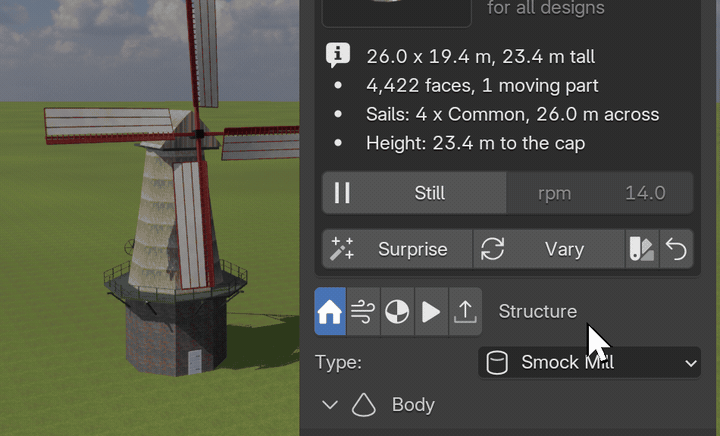Image resolution: width=720 pixels, height=436 pixels.
Task: Click the Vary refresh button
Action: click(x=549, y=249)
